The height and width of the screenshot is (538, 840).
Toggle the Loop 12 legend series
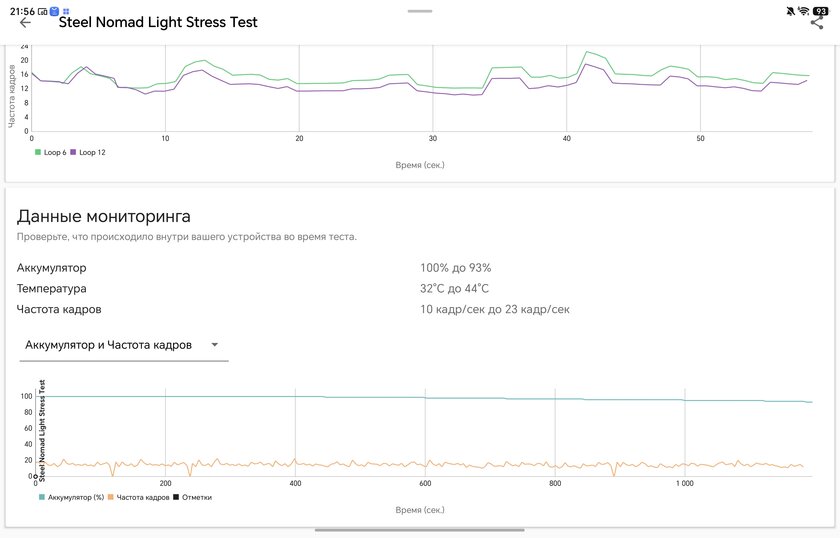88,152
